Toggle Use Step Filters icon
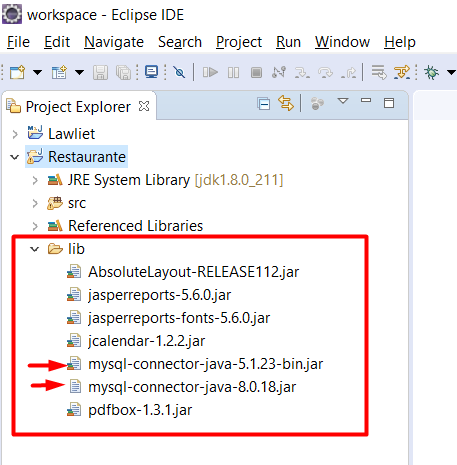The height and width of the screenshot is (465, 457). [x=402, y=72]
